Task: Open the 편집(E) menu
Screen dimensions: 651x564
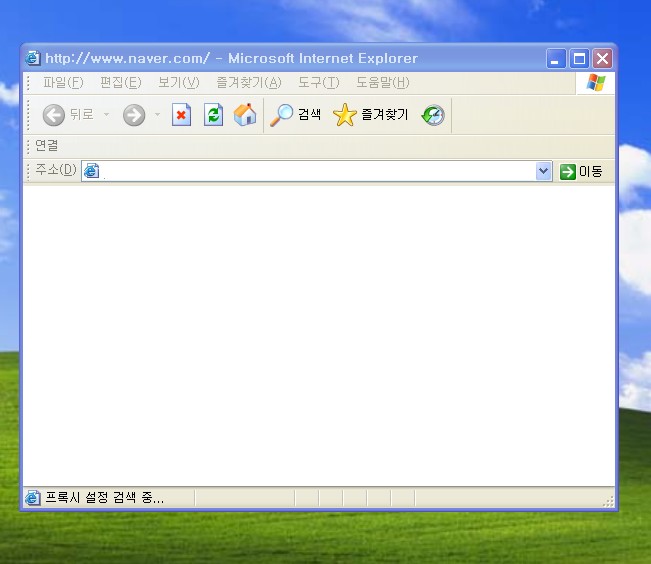Action: click(x=120, y=83)
